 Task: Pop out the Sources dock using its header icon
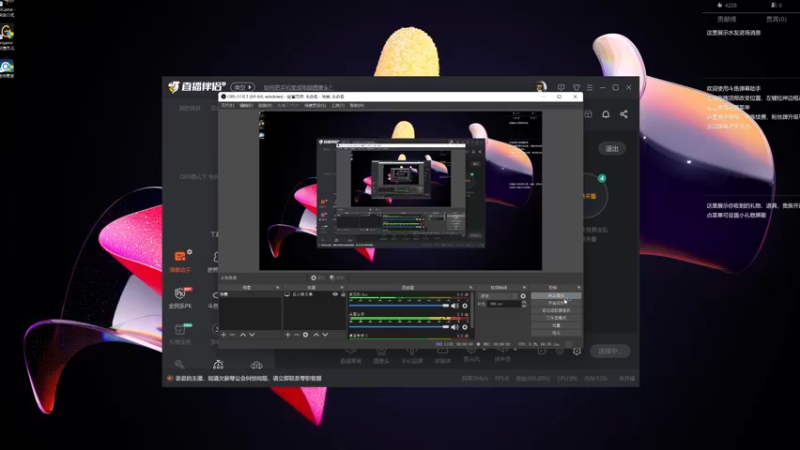click(x=342, y=288)
